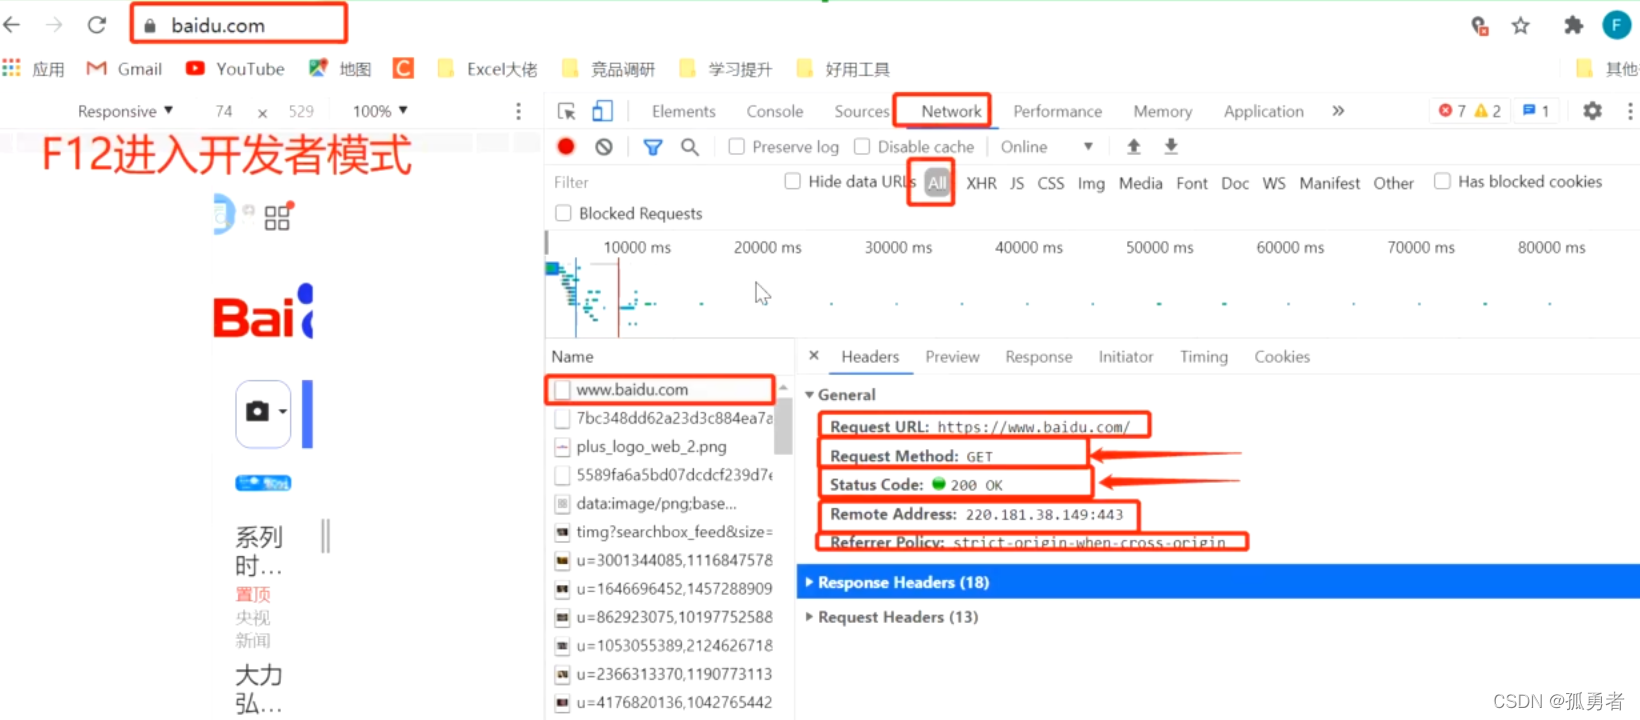The height and width of the screenshot is (720, 1640).
Task: Switch to the Network tab
Action: point(951,111)
